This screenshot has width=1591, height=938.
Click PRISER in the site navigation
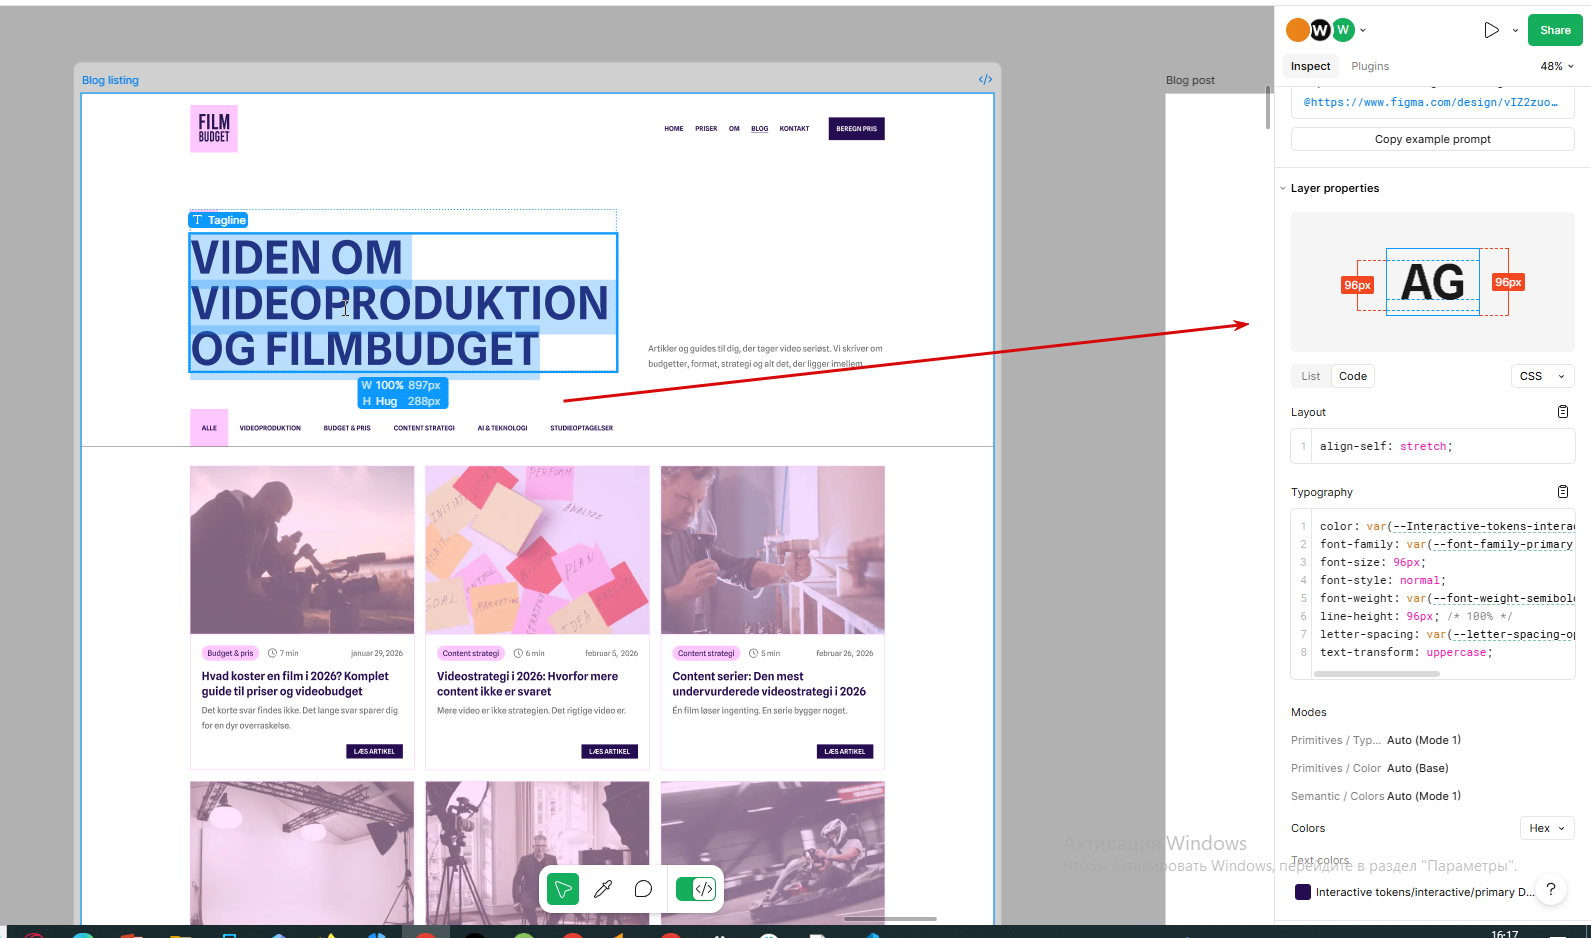(706, 129)
